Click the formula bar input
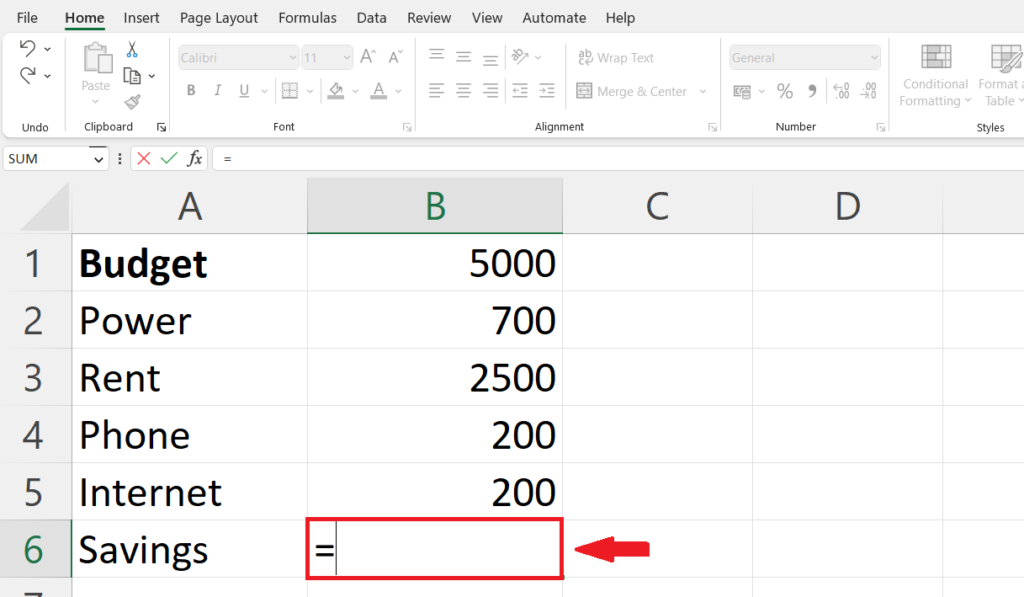 click(618, 159)
